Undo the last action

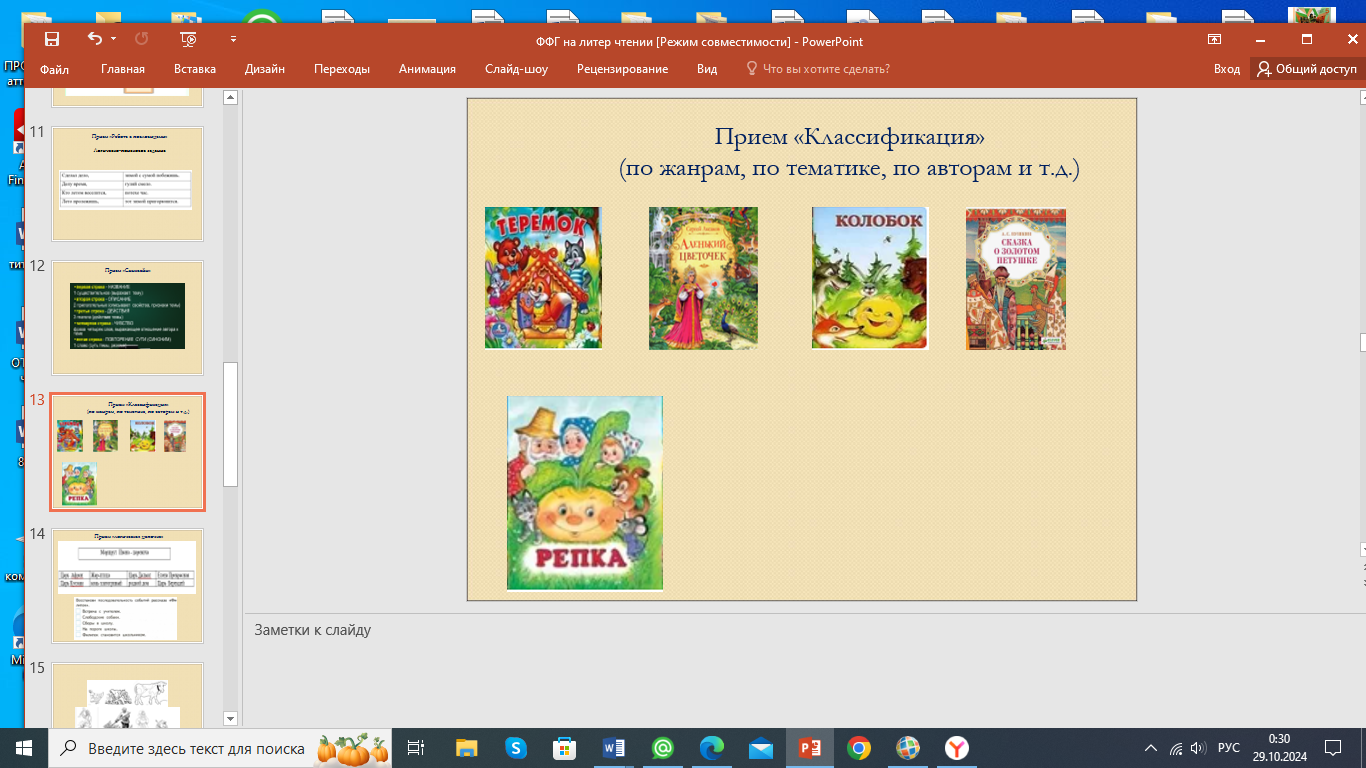[94, 39]
